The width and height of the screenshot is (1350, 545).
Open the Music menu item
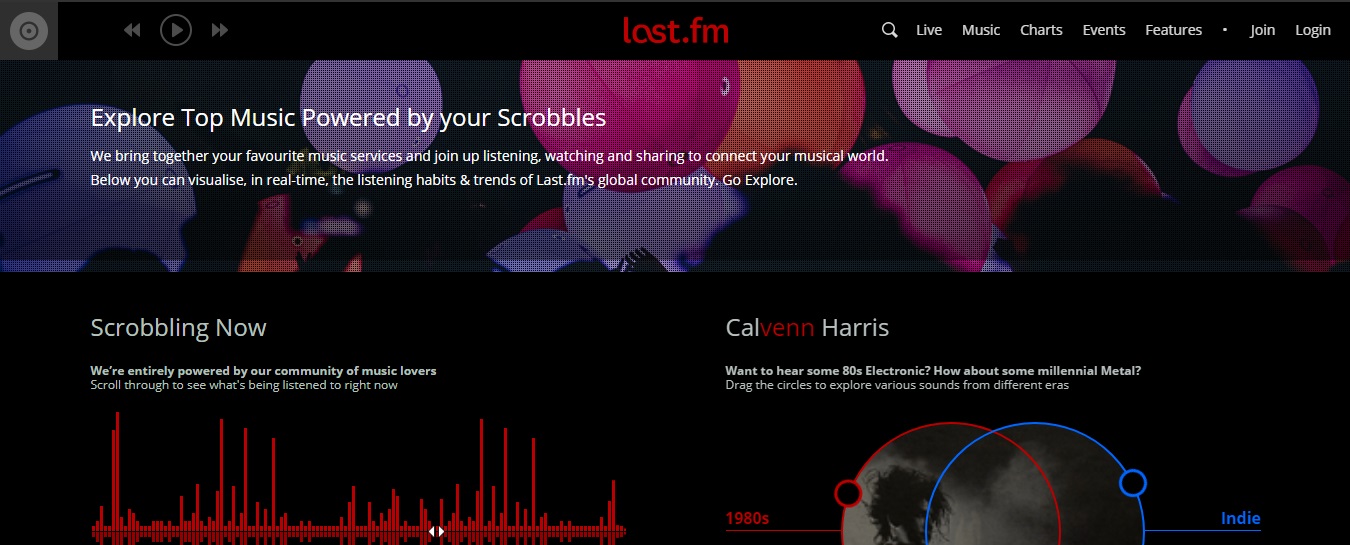coord(981,30)
